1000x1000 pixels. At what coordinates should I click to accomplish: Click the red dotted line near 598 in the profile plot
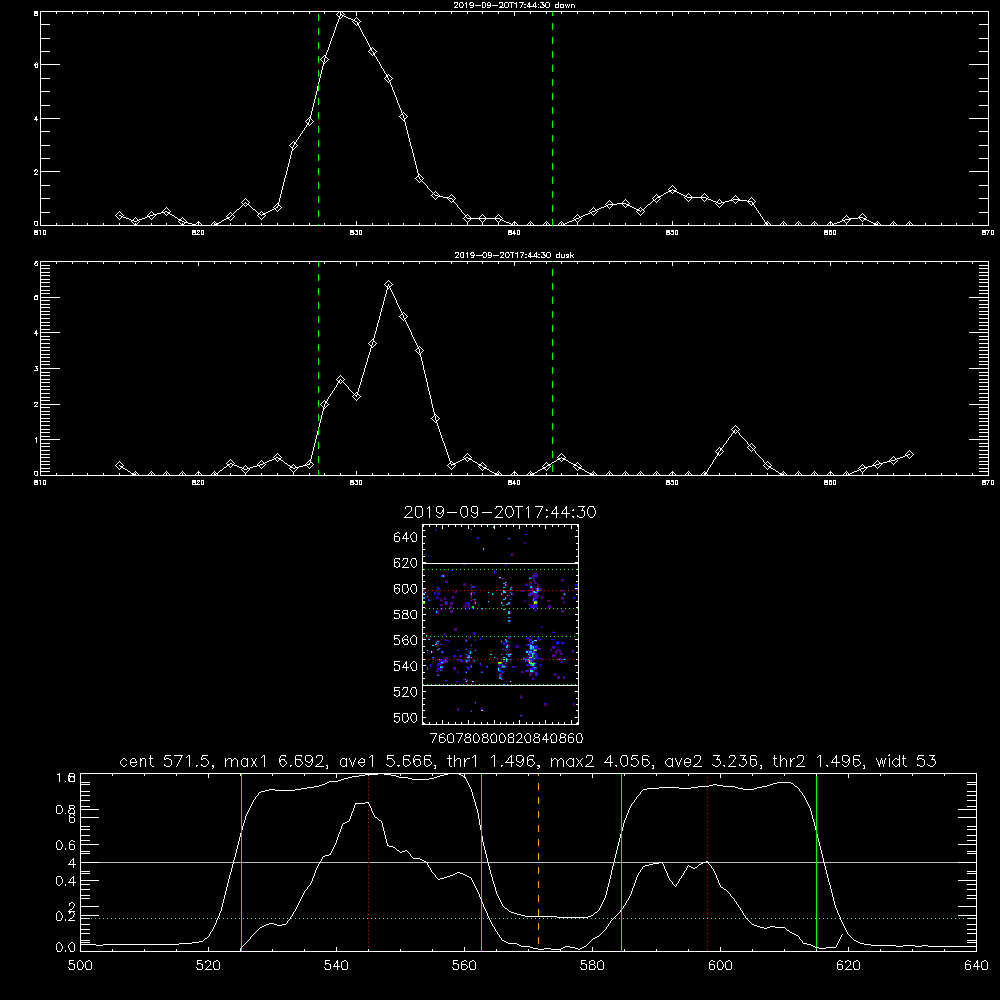click(x=707, y=862)
